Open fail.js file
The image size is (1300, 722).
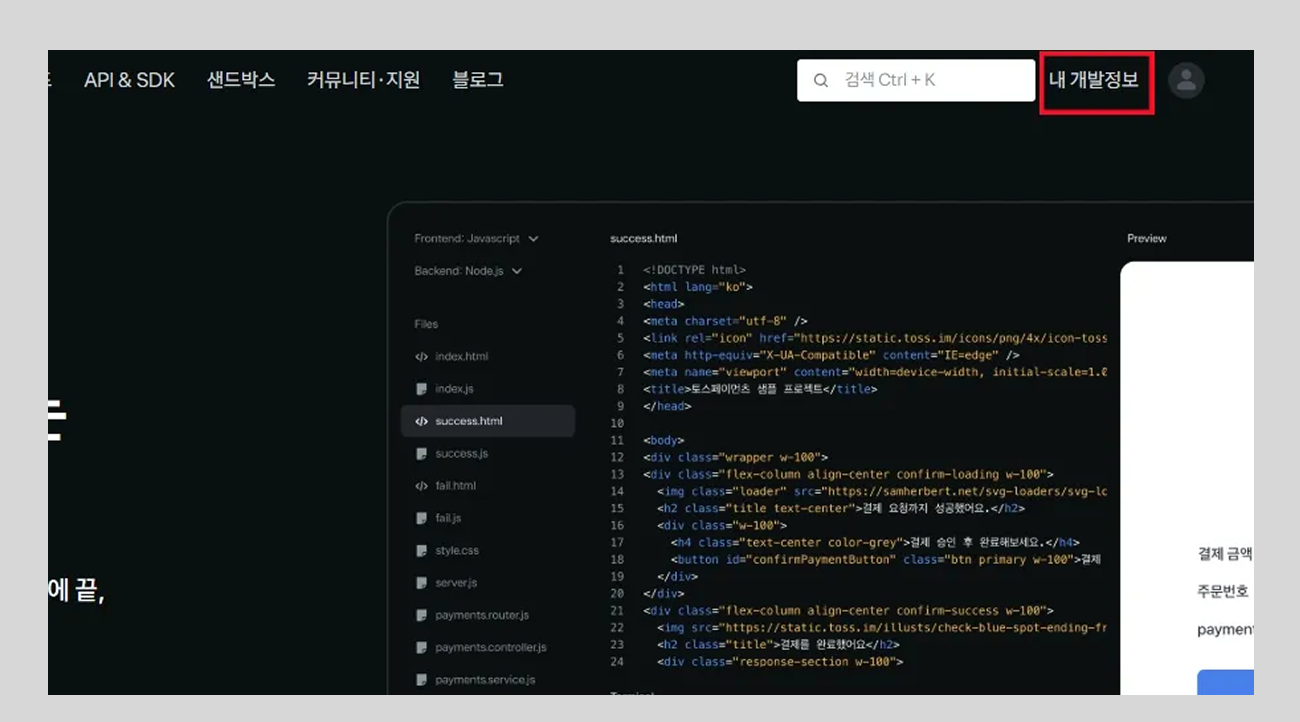pyautogui.click(x=448, y=518)
